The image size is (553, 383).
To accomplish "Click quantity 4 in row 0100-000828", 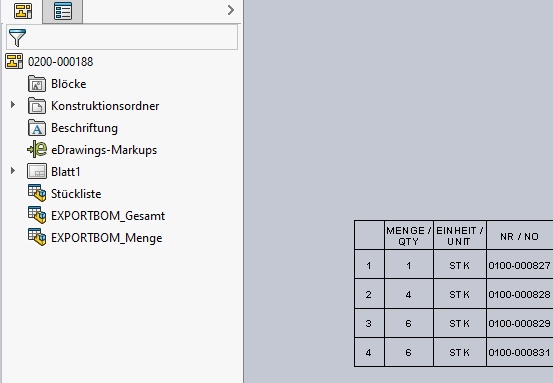I will click(409, 294).
